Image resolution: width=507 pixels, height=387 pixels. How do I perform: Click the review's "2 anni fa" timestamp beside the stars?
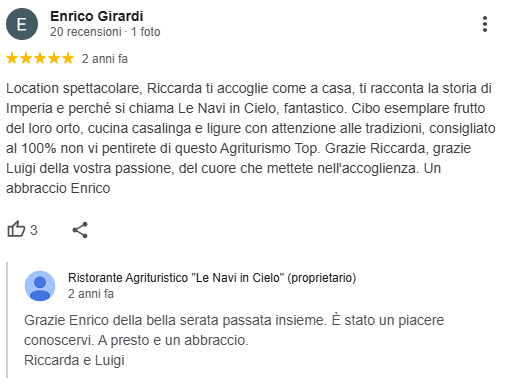pyautogui.click(x=105, y=59)
